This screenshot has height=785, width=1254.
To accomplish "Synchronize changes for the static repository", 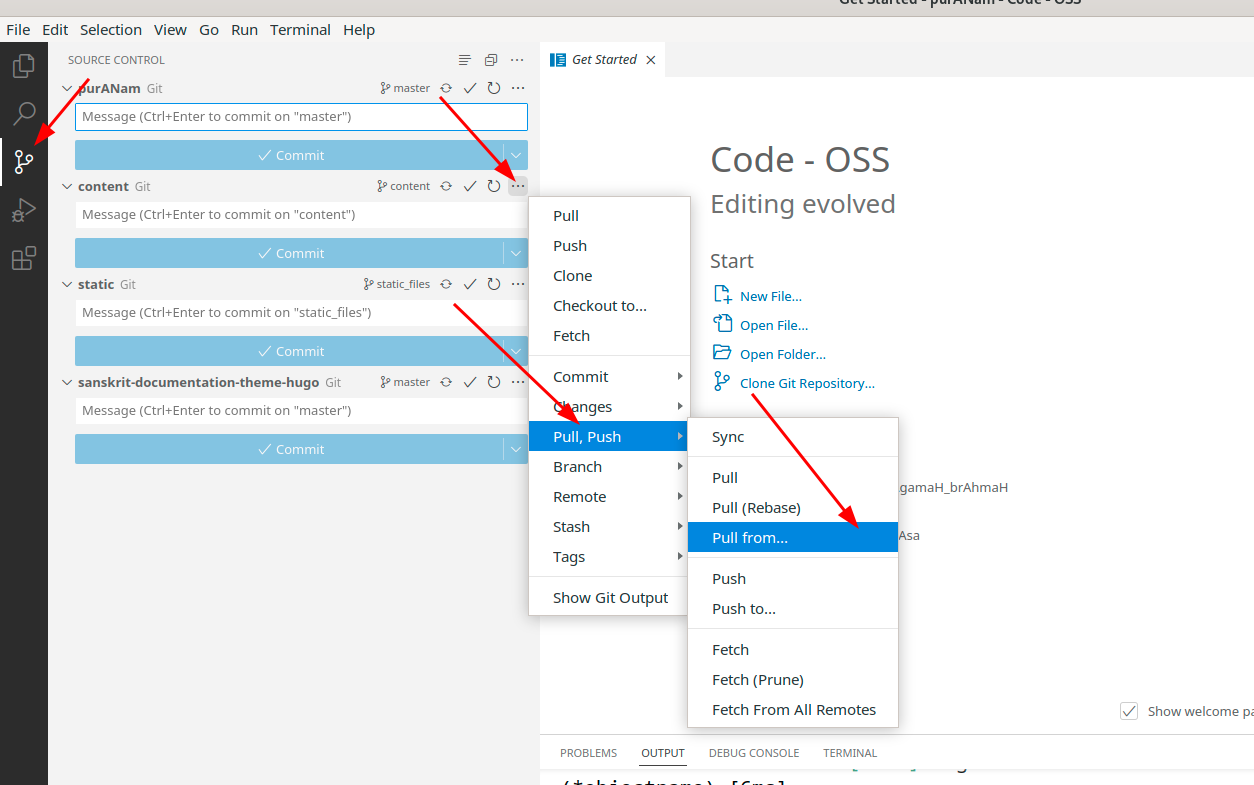I will click(446, 284).
